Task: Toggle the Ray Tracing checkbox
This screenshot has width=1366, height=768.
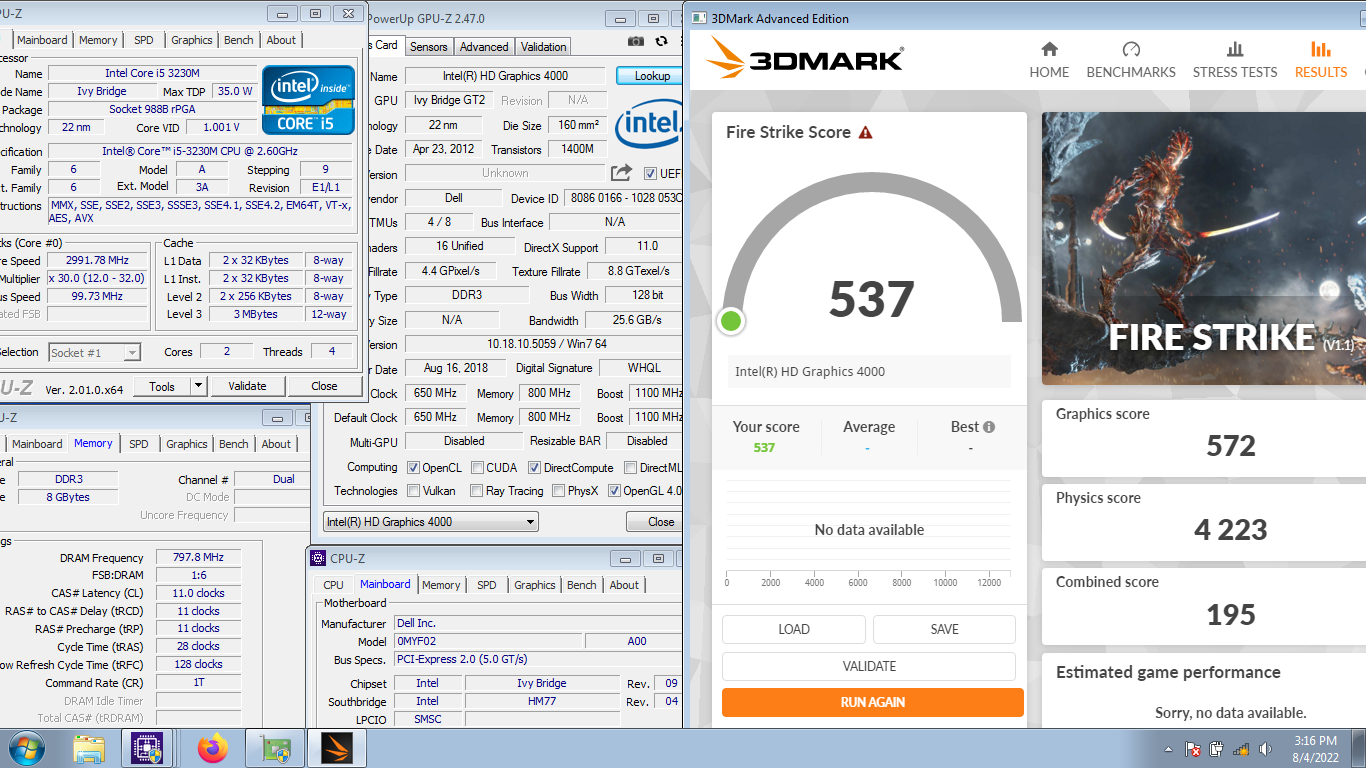Action: [478, 491]
